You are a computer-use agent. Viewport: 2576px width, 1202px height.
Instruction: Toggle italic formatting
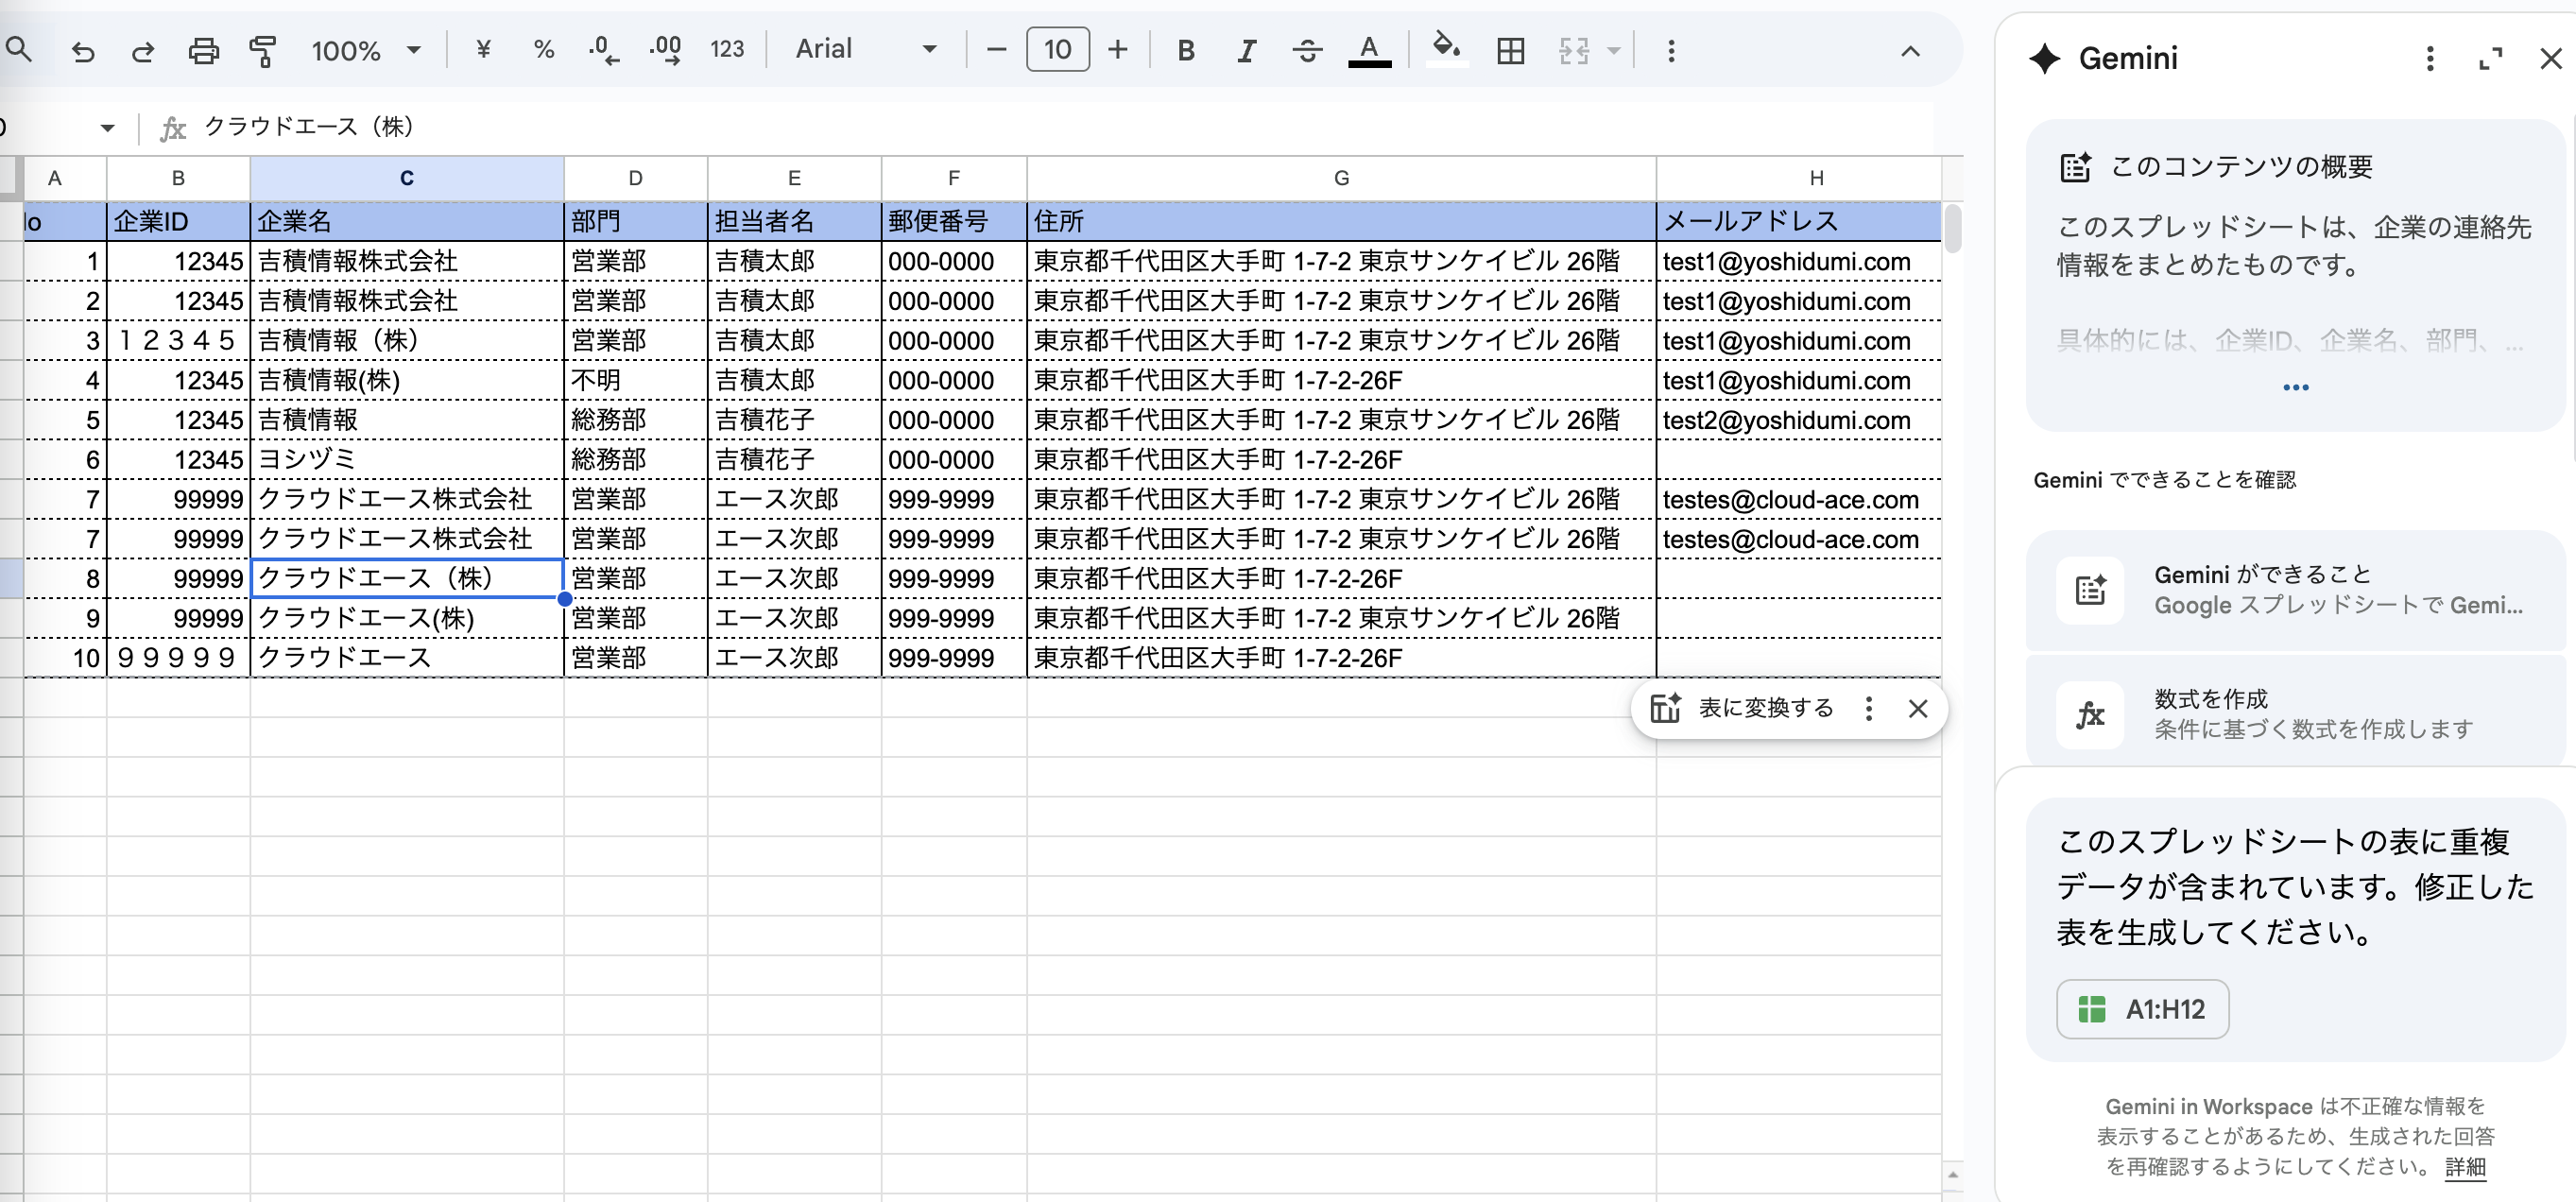(x=1246, y=50)
